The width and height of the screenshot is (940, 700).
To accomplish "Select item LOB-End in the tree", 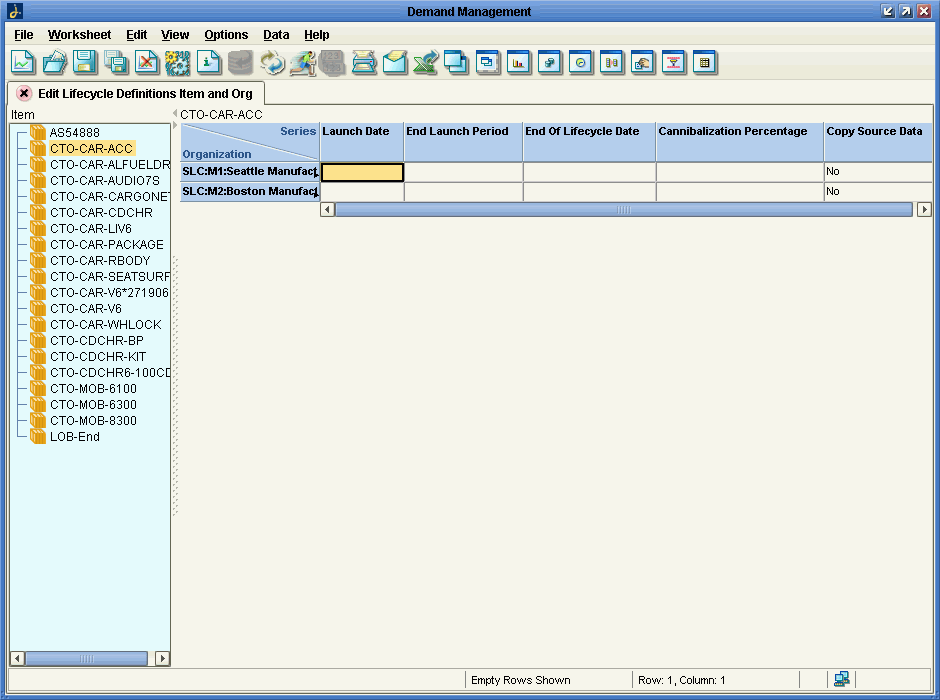I will [75, 436].
